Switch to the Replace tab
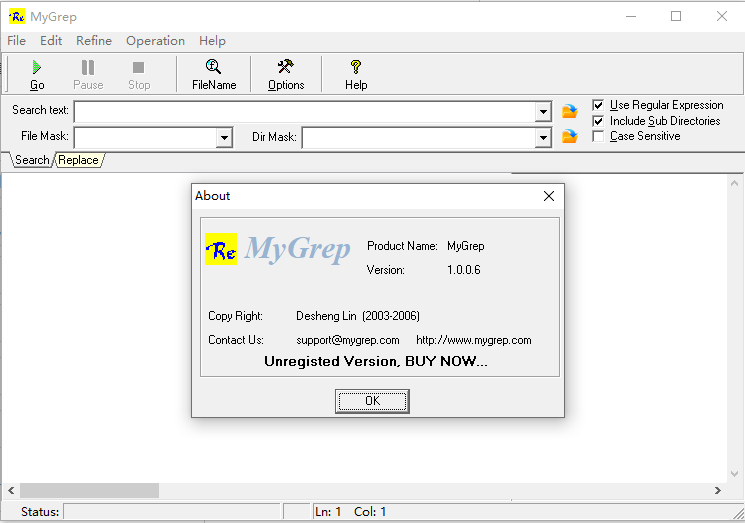The height and width of the screenshot is (523, 745). (x=78, y=160)
